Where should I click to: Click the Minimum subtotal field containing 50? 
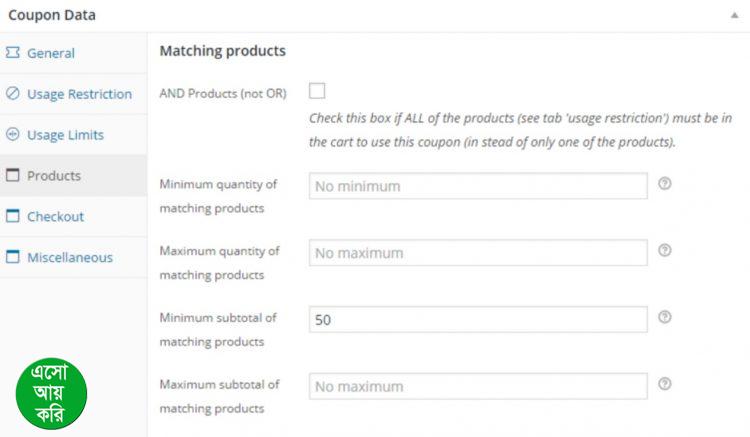coord(478,320)
